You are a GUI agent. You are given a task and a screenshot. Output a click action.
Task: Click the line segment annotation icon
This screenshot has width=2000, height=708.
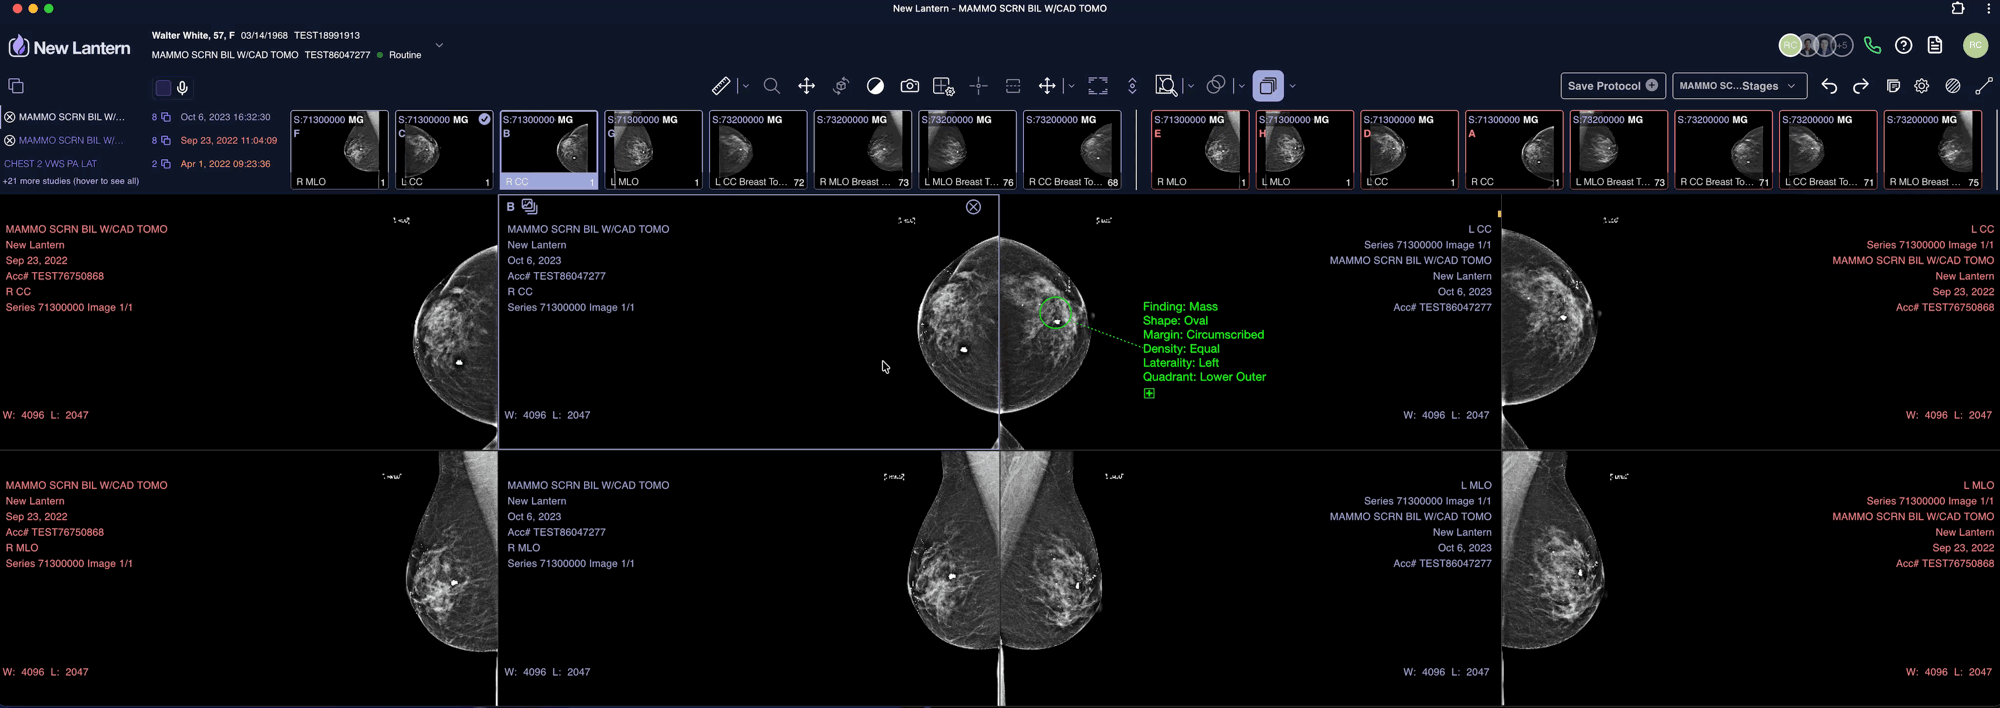pyautogui.click(x=1984, y=86)
